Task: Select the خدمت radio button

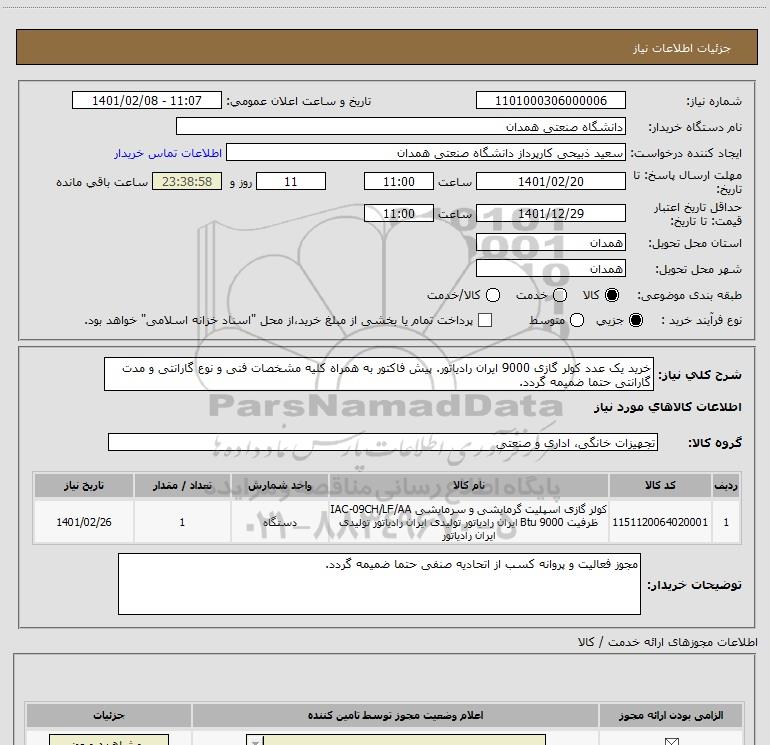Action: pos(560,295)
